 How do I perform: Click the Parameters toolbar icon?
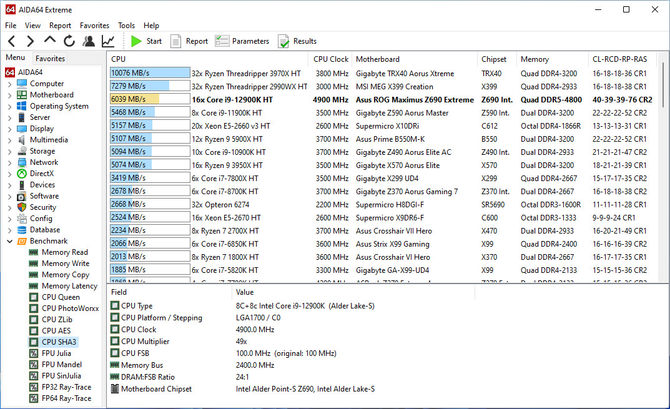222,41
